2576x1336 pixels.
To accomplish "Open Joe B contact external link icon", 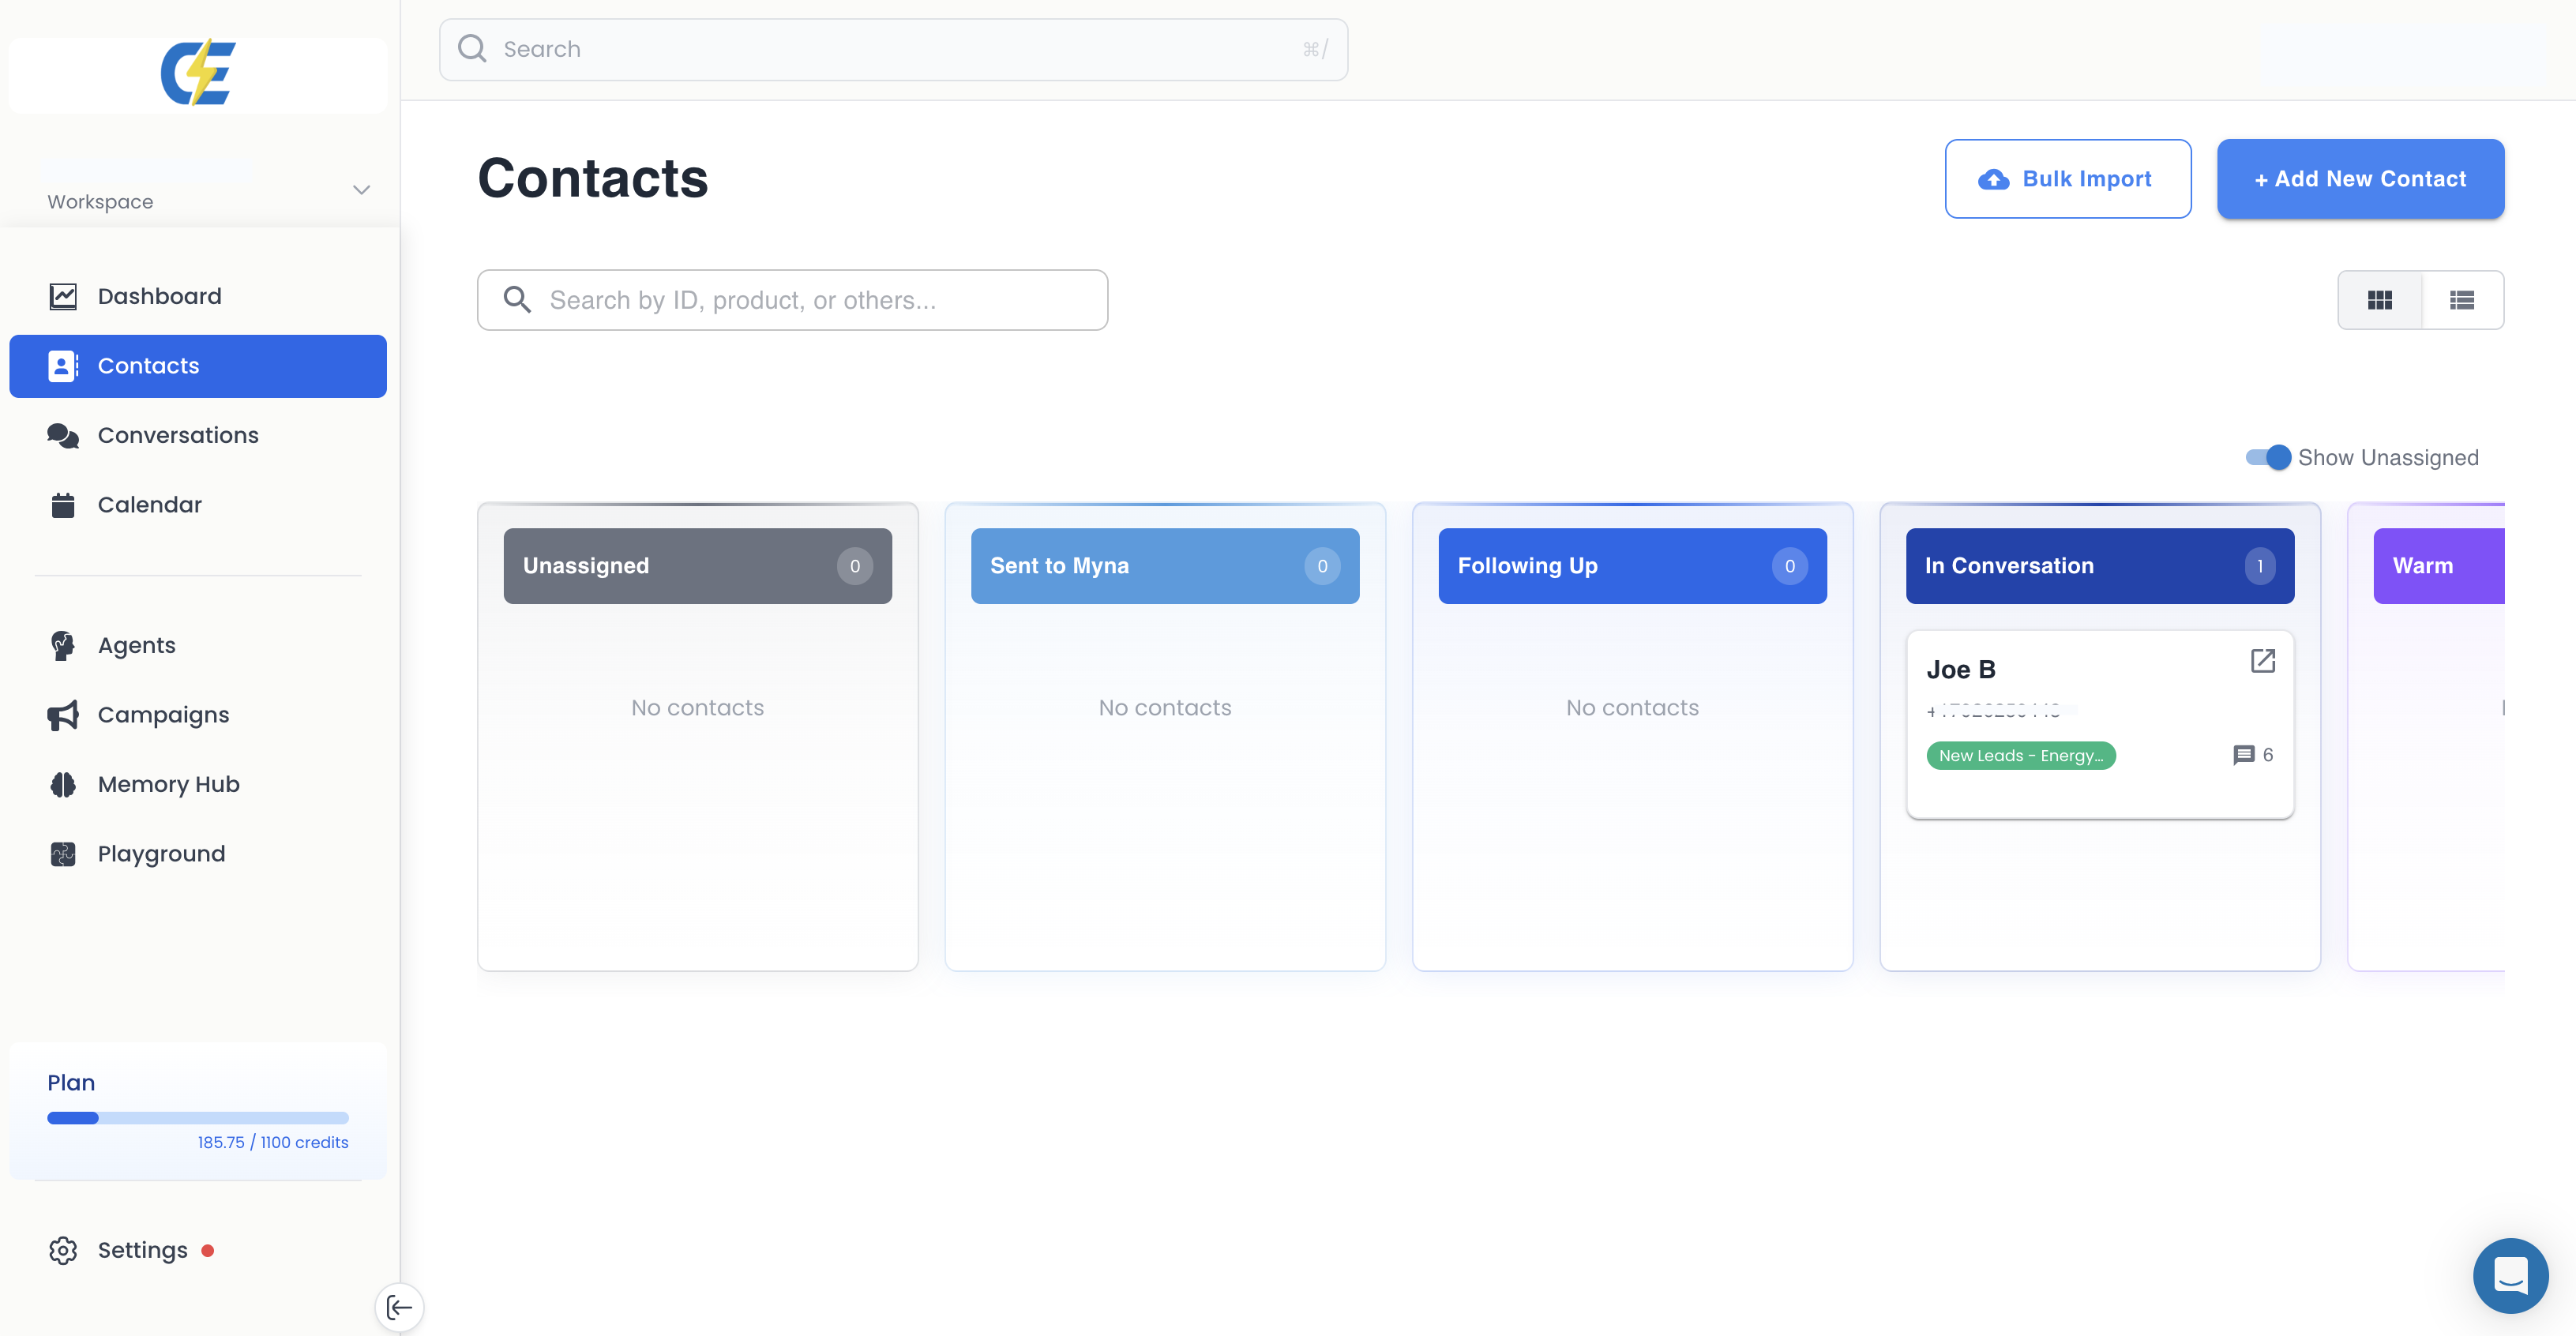I will [2262, 661].
